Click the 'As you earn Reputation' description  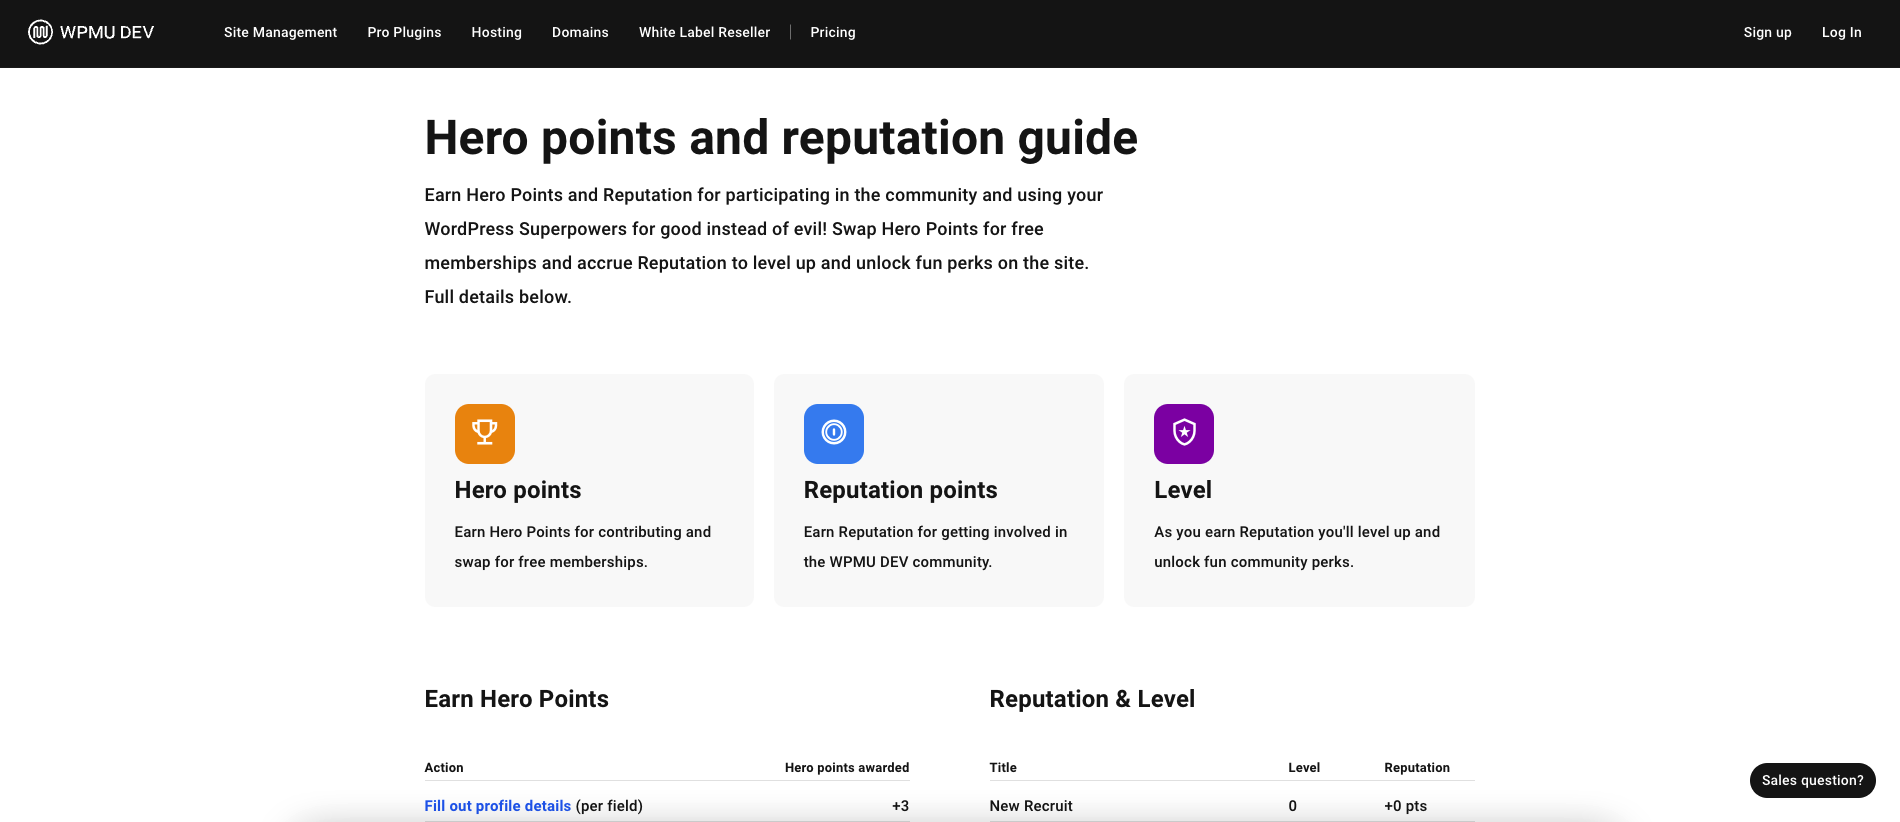click(x=1297, y=547)
